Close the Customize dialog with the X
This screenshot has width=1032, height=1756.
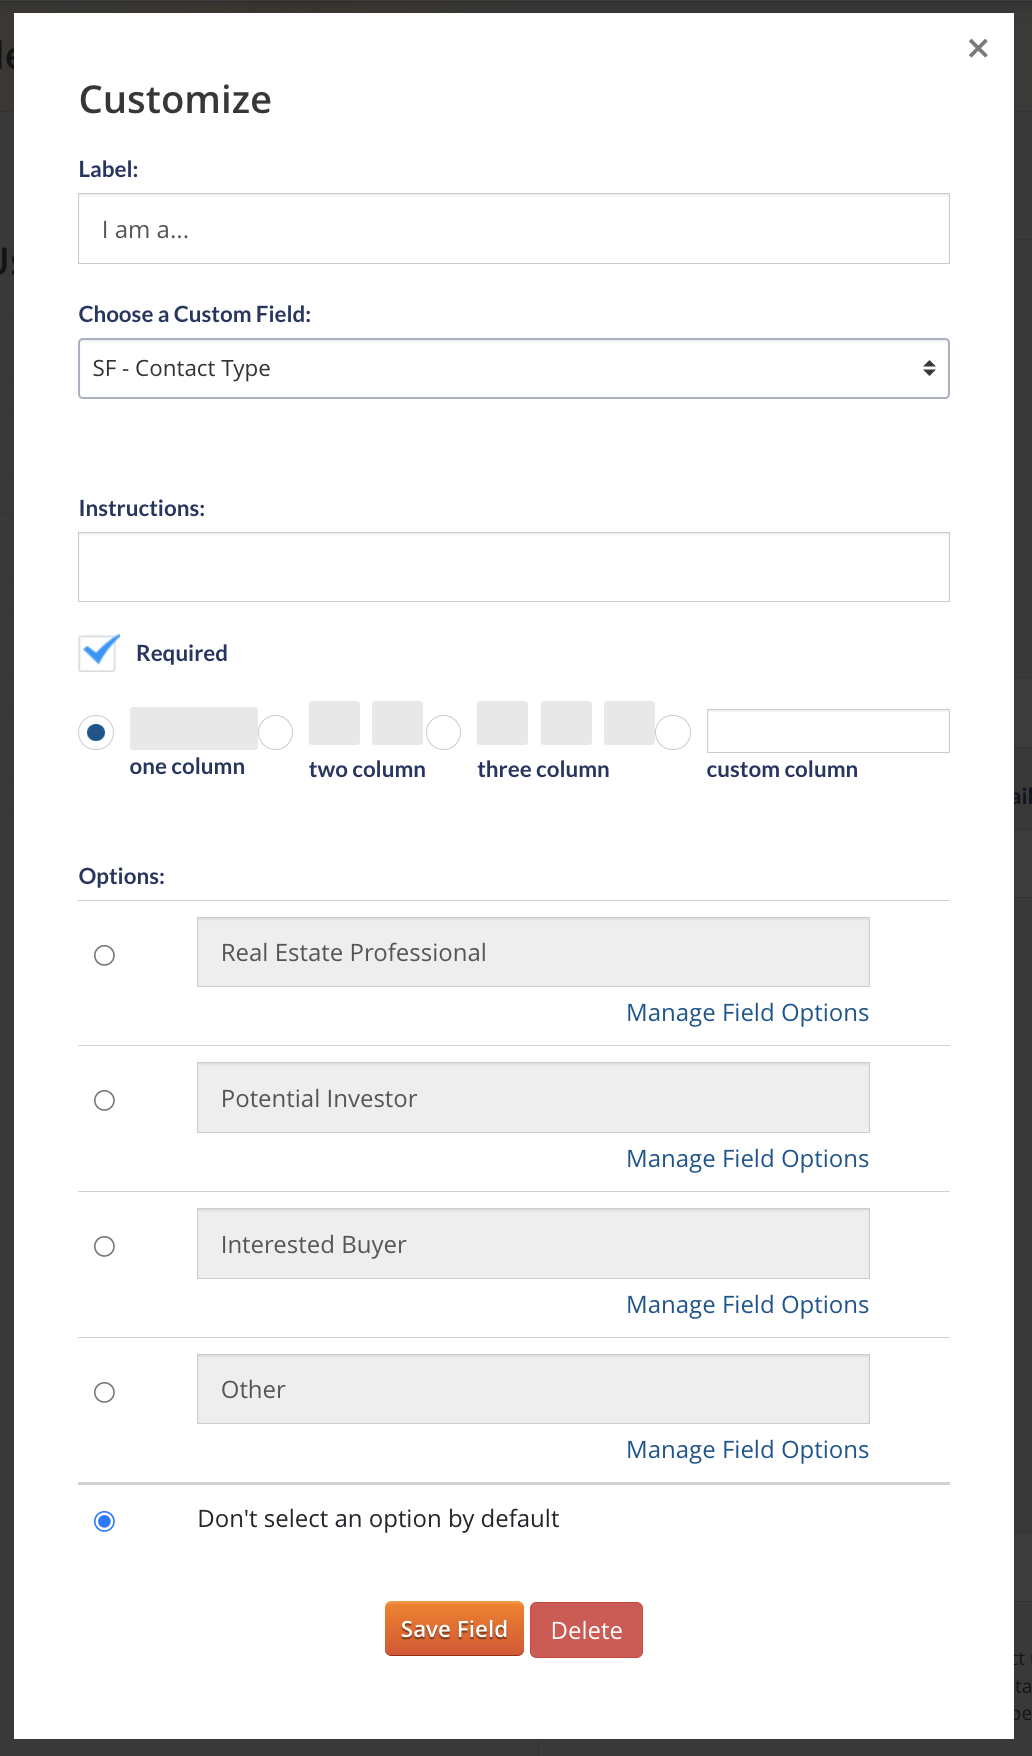tap(978, 48)
